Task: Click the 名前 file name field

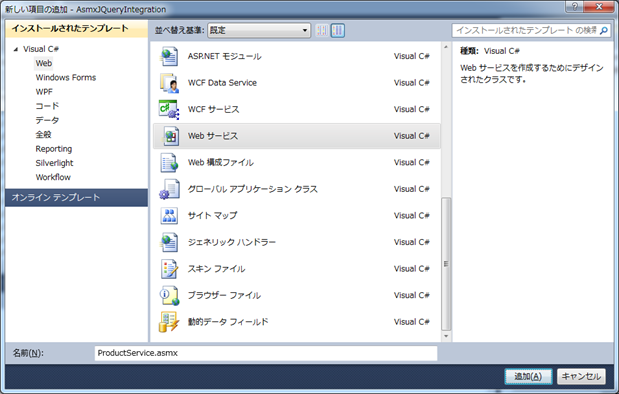Action: [266, 353]
